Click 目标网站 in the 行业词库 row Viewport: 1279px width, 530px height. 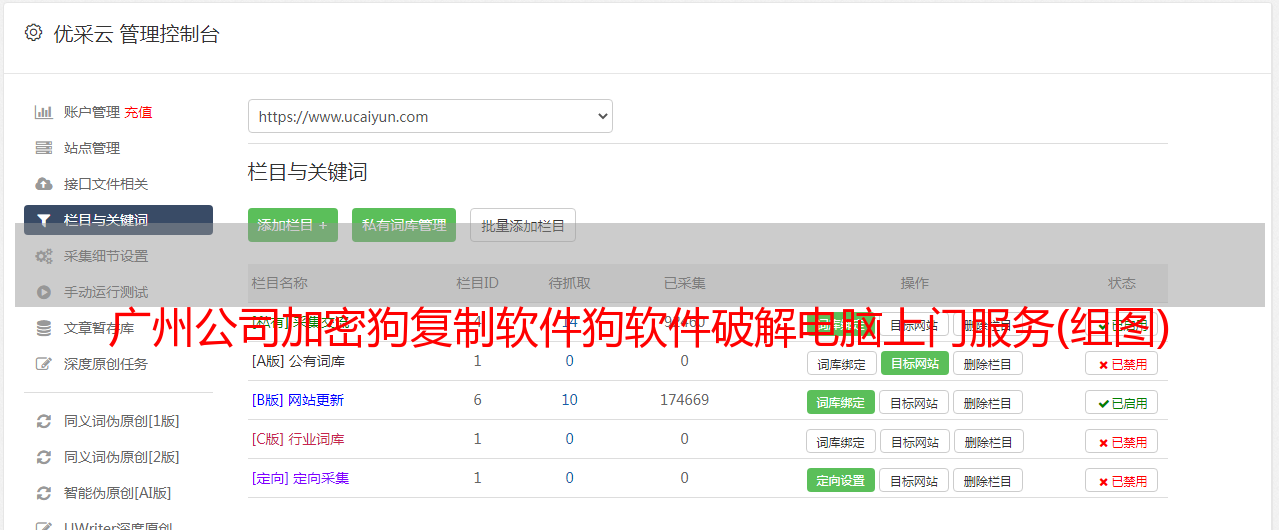914,441
